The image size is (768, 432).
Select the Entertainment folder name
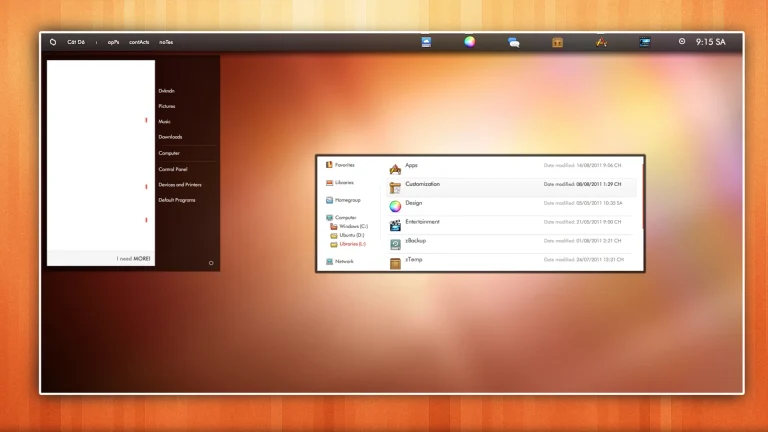click(422, 222)
